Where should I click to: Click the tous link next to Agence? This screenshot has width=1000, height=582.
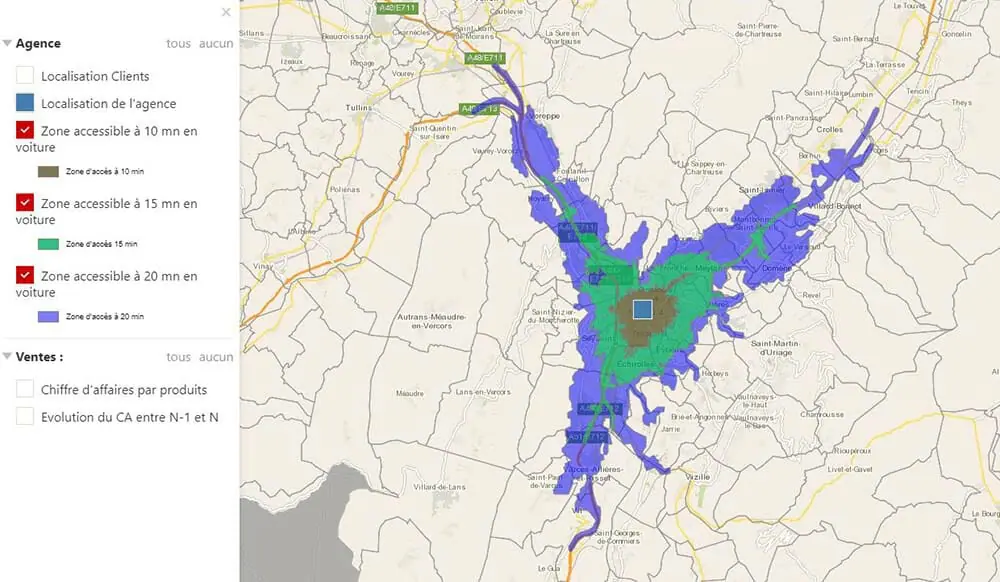pyautogui.click(x=176, y=43)
